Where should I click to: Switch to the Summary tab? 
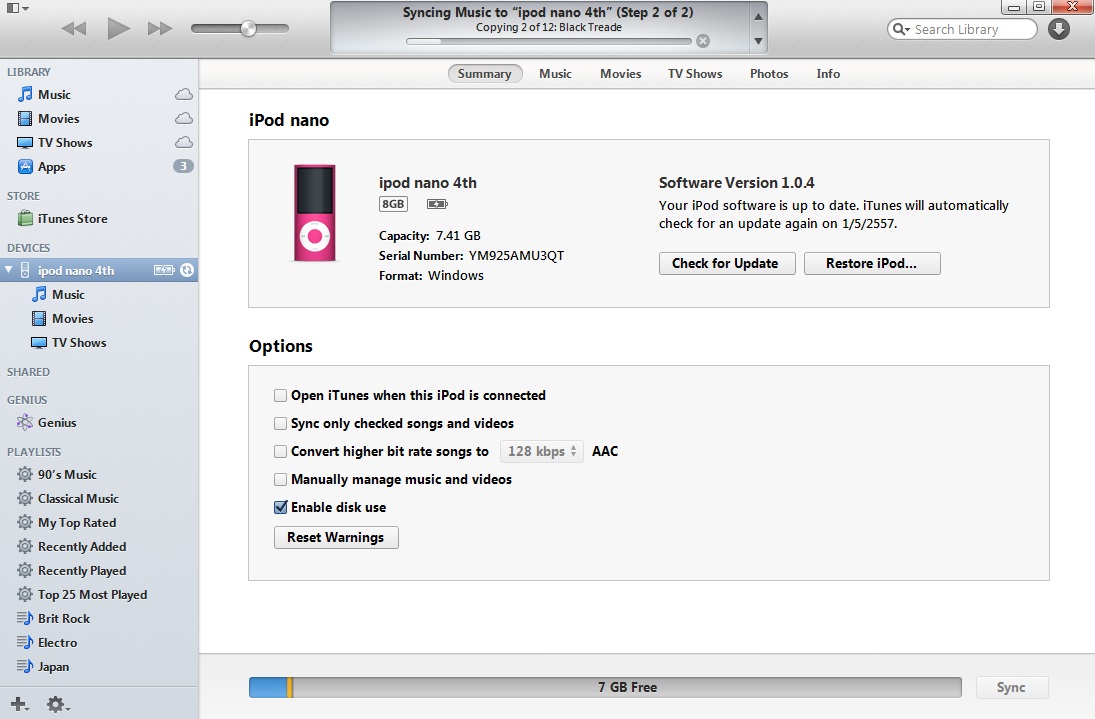point(485,73)
